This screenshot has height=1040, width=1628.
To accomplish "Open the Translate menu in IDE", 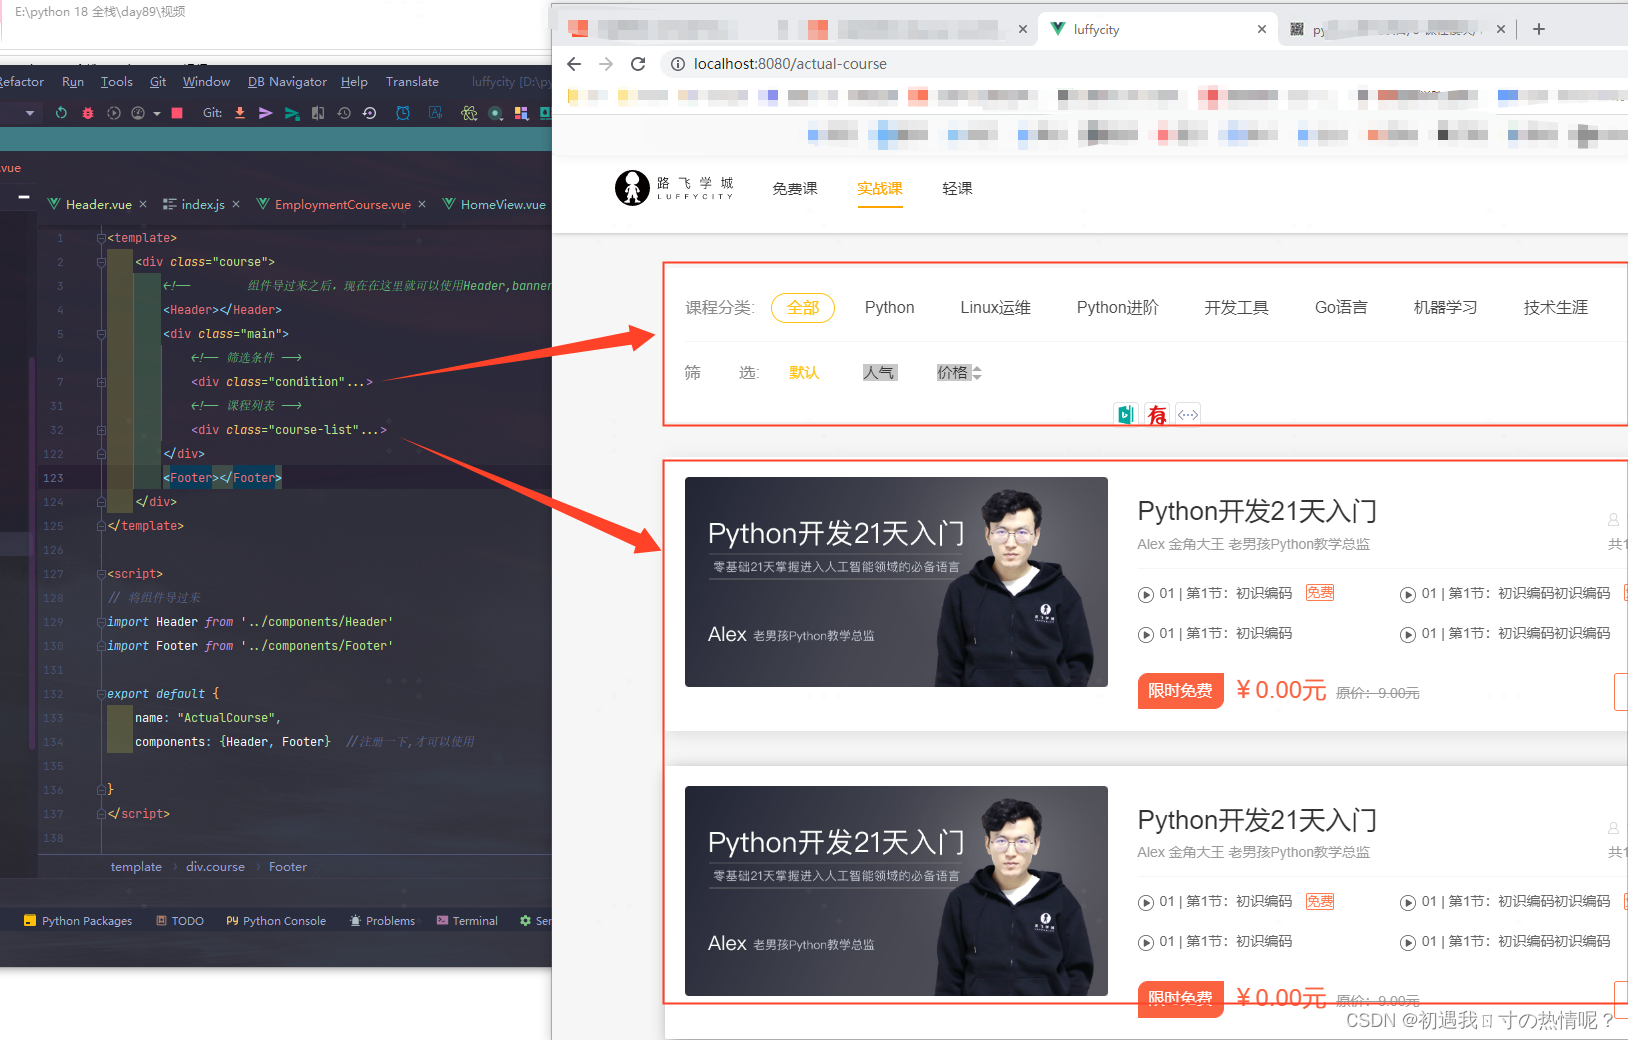I will coord(412,82).
